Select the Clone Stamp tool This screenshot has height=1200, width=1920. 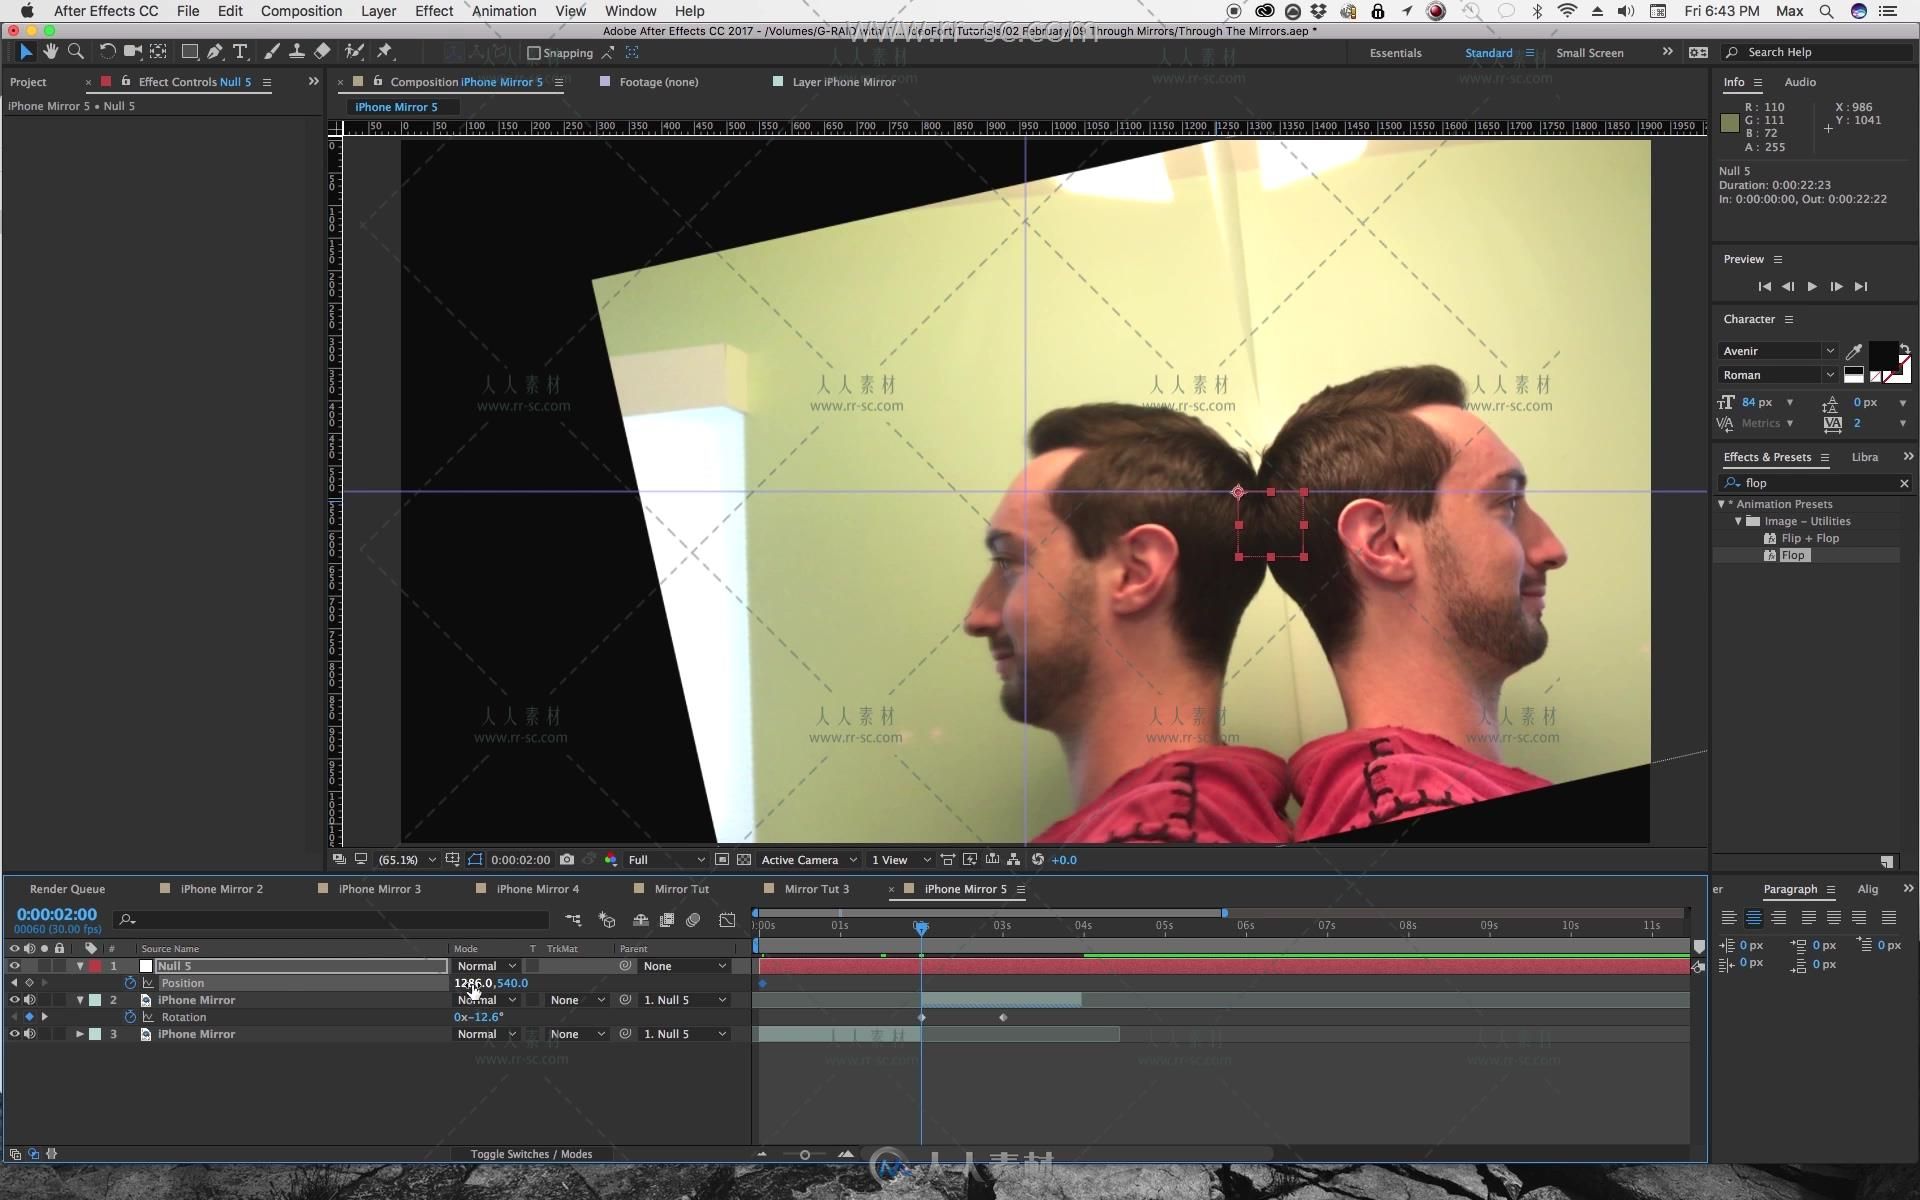[x=297, y=52]
